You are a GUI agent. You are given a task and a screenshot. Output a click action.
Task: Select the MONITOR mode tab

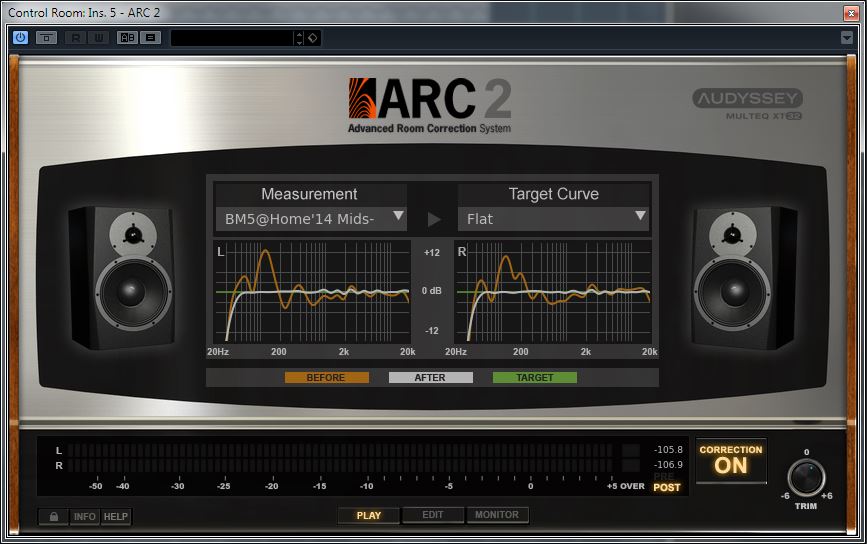tap(497, 515)
